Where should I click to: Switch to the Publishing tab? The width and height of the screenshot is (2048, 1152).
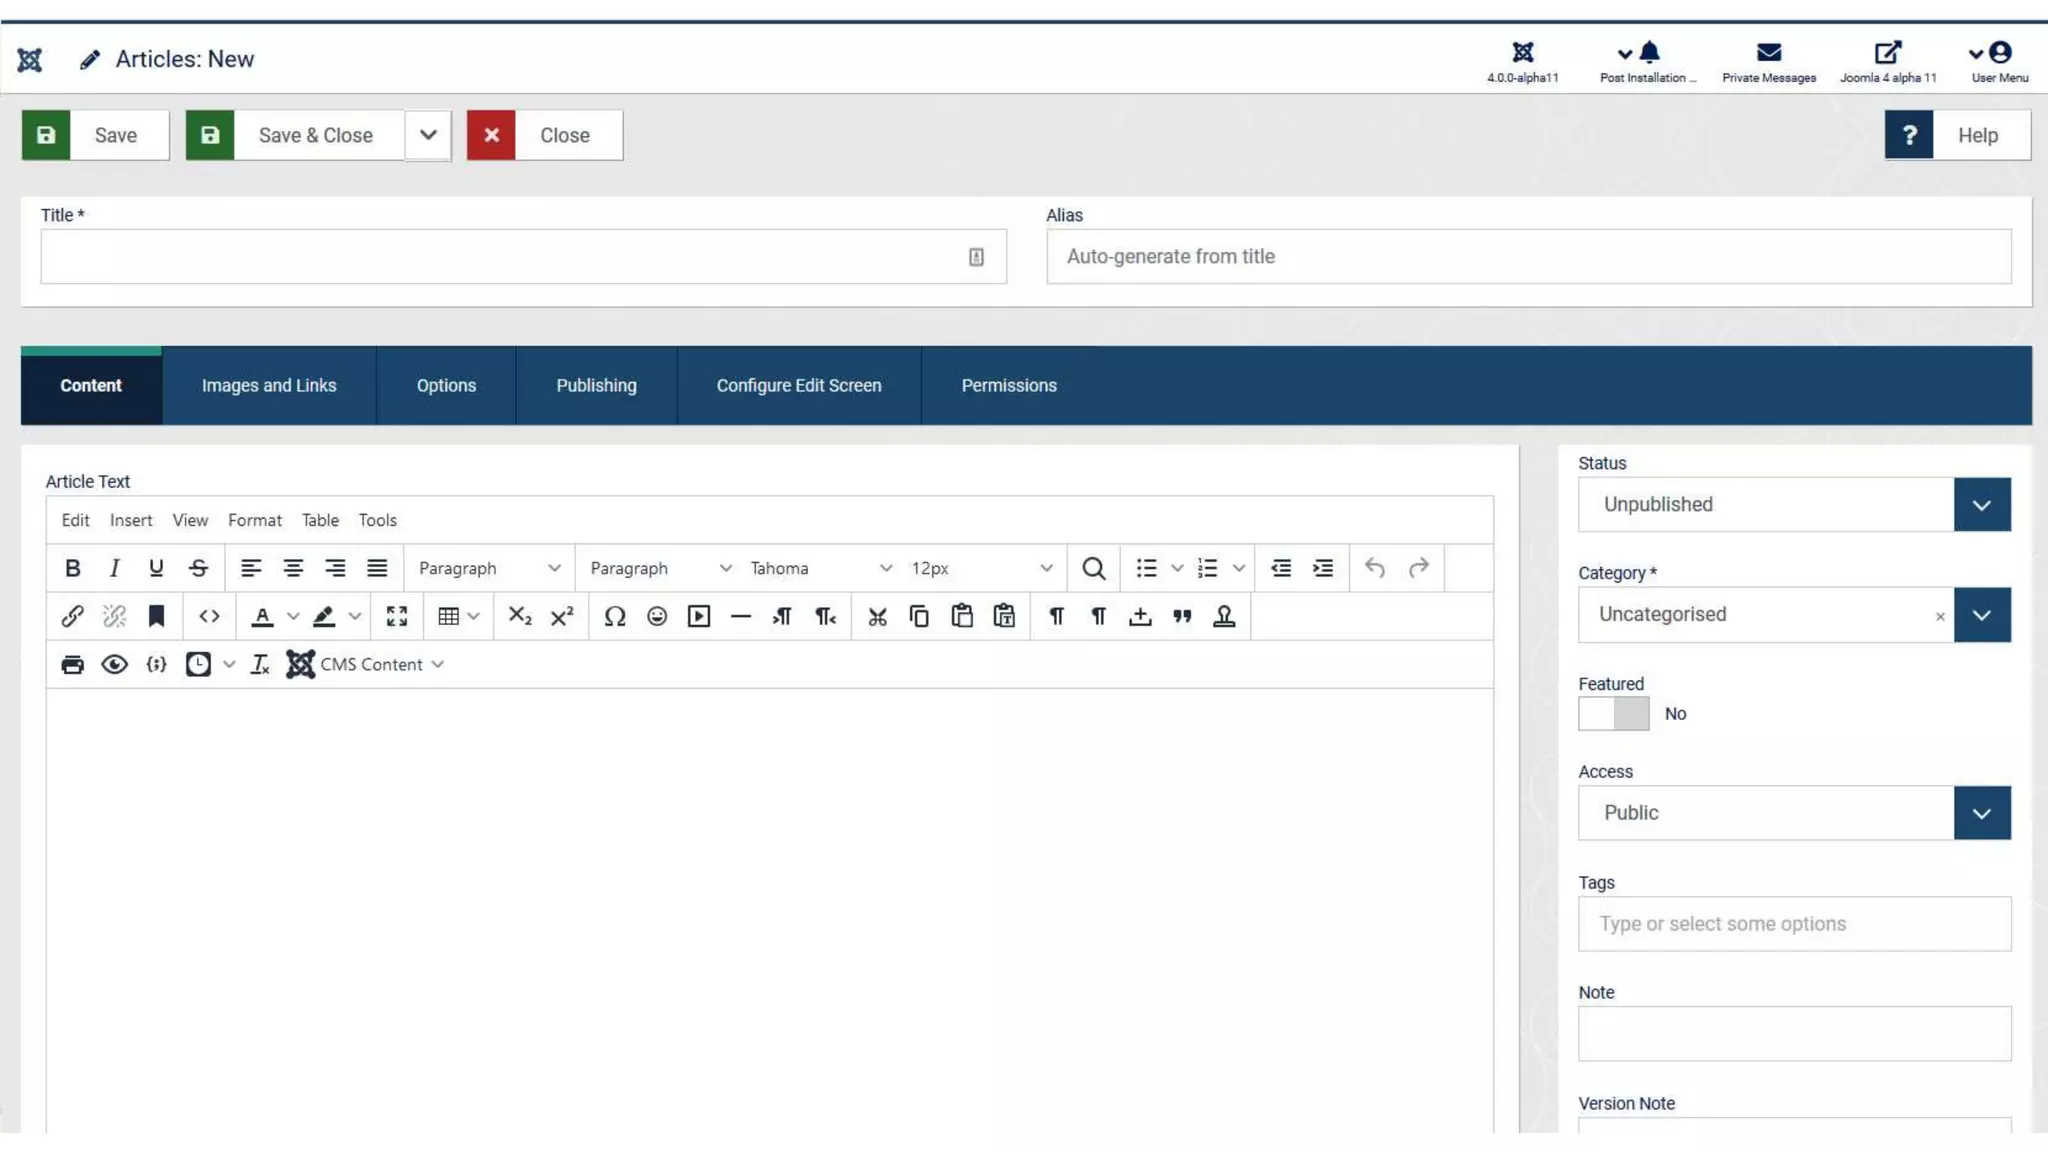pyautogui.click(x=596, y=385)
